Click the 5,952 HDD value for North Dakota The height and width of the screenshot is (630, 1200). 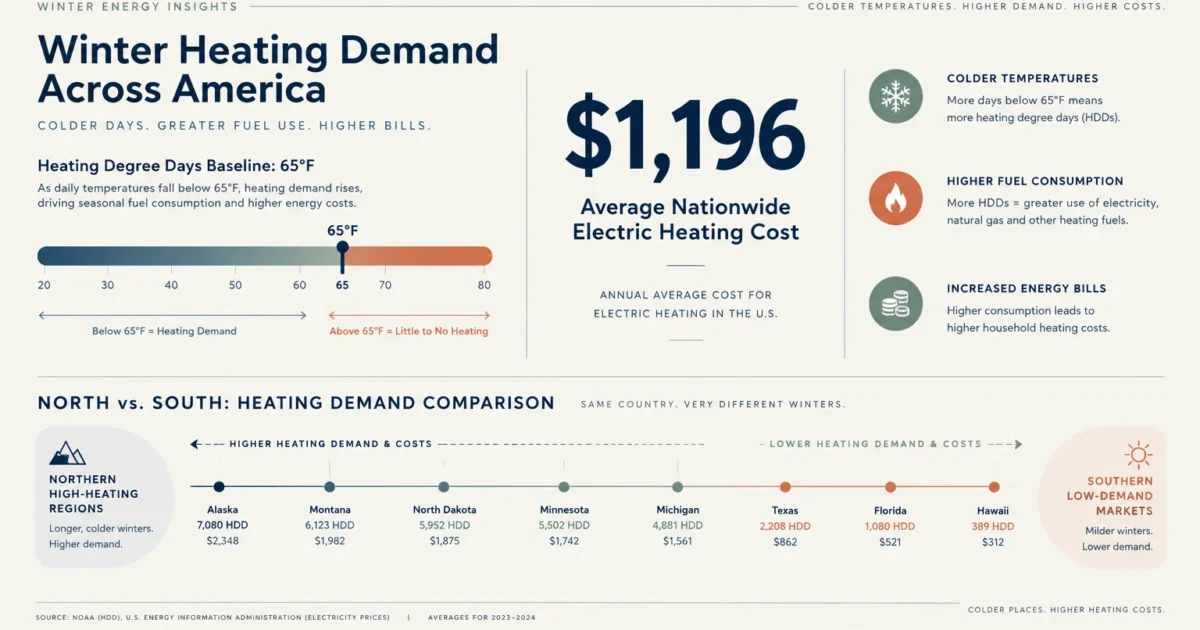[445, 525]
